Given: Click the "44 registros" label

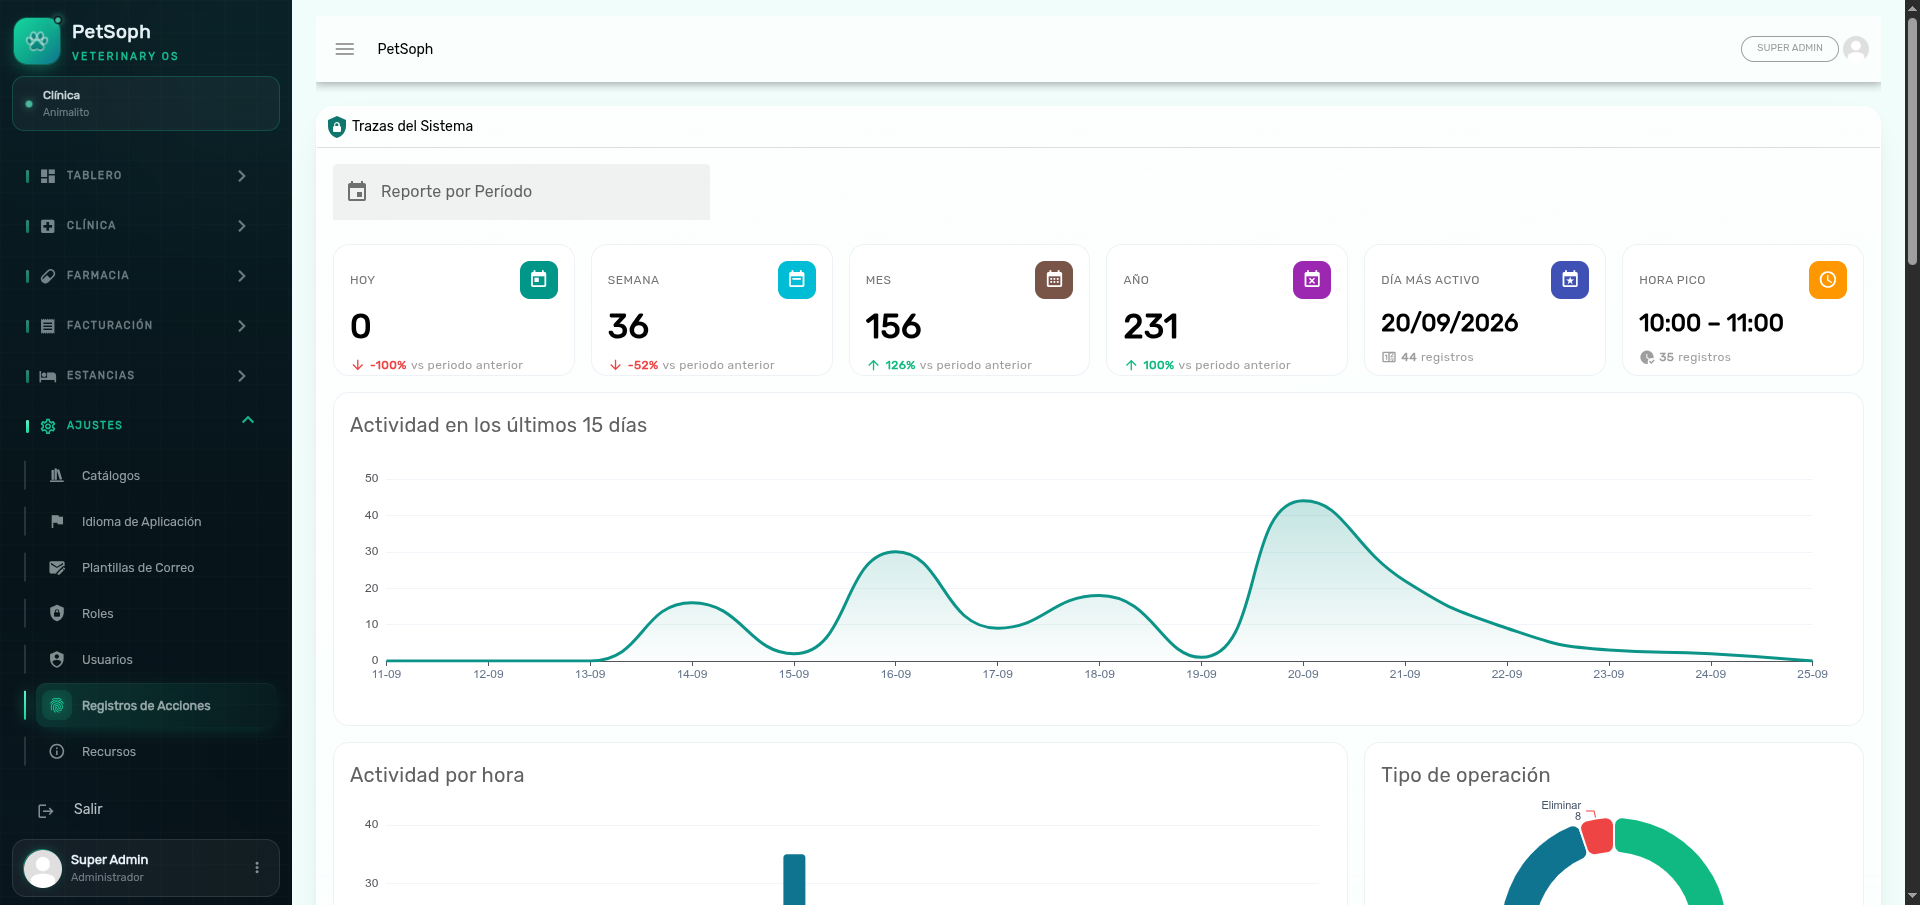Looking at the screenshot, I should (1437, 357).
